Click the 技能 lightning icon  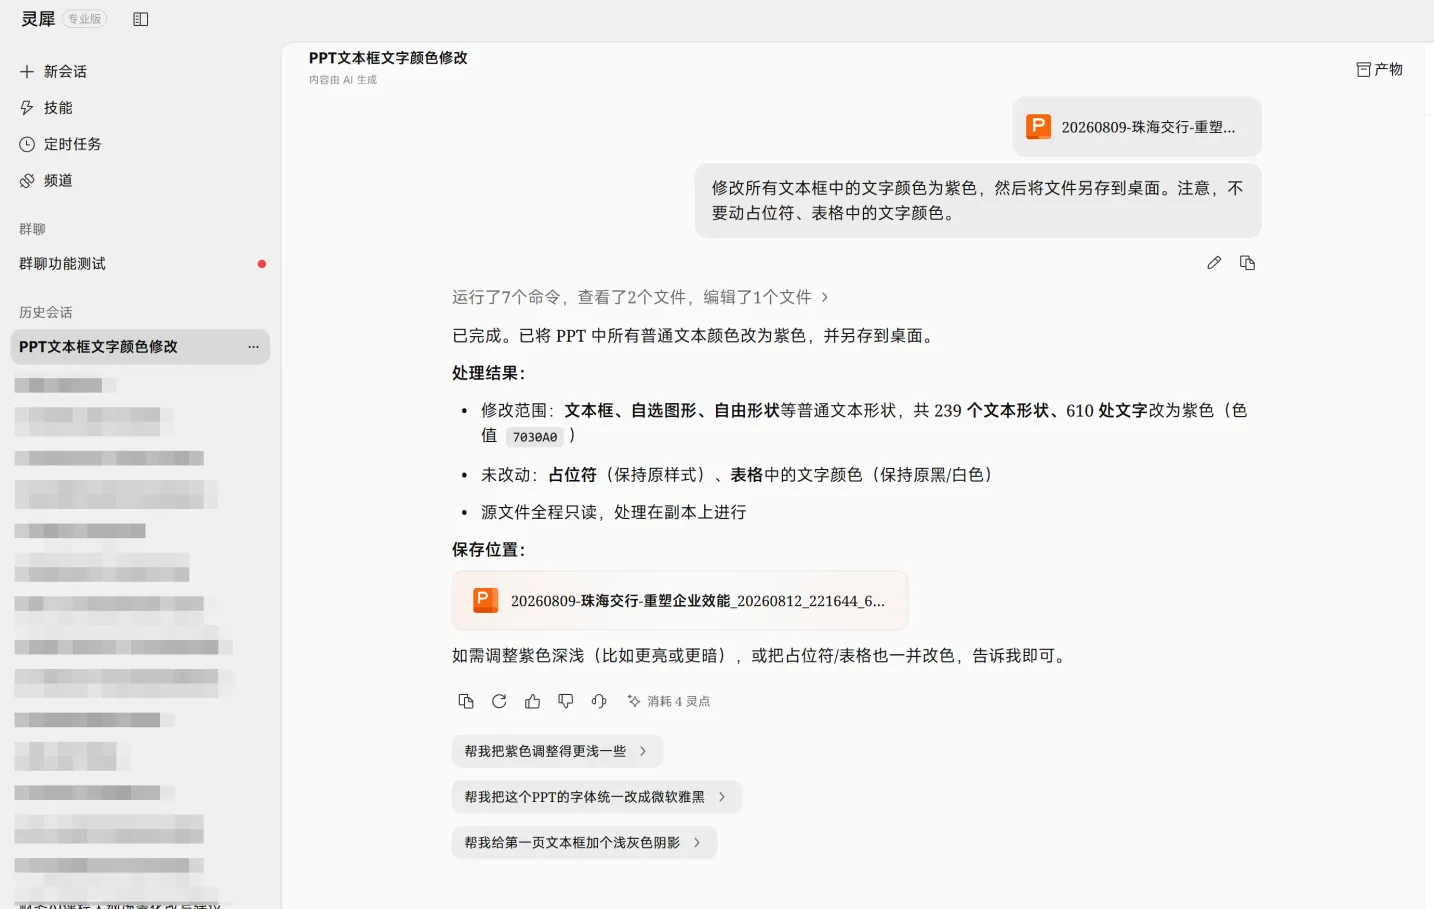27,108
